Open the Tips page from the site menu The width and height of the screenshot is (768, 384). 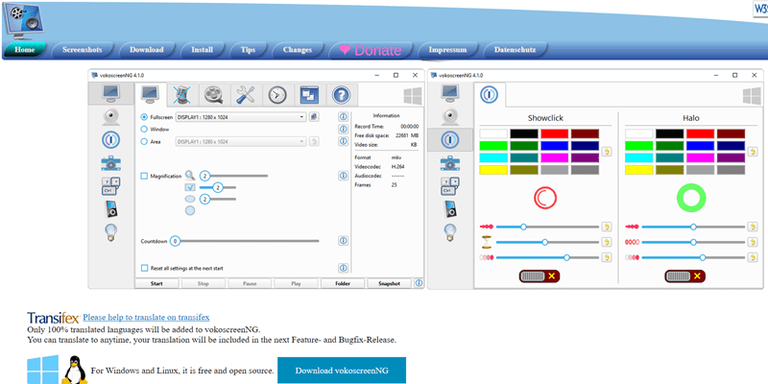pyautogui.click(x=248, y=49)
